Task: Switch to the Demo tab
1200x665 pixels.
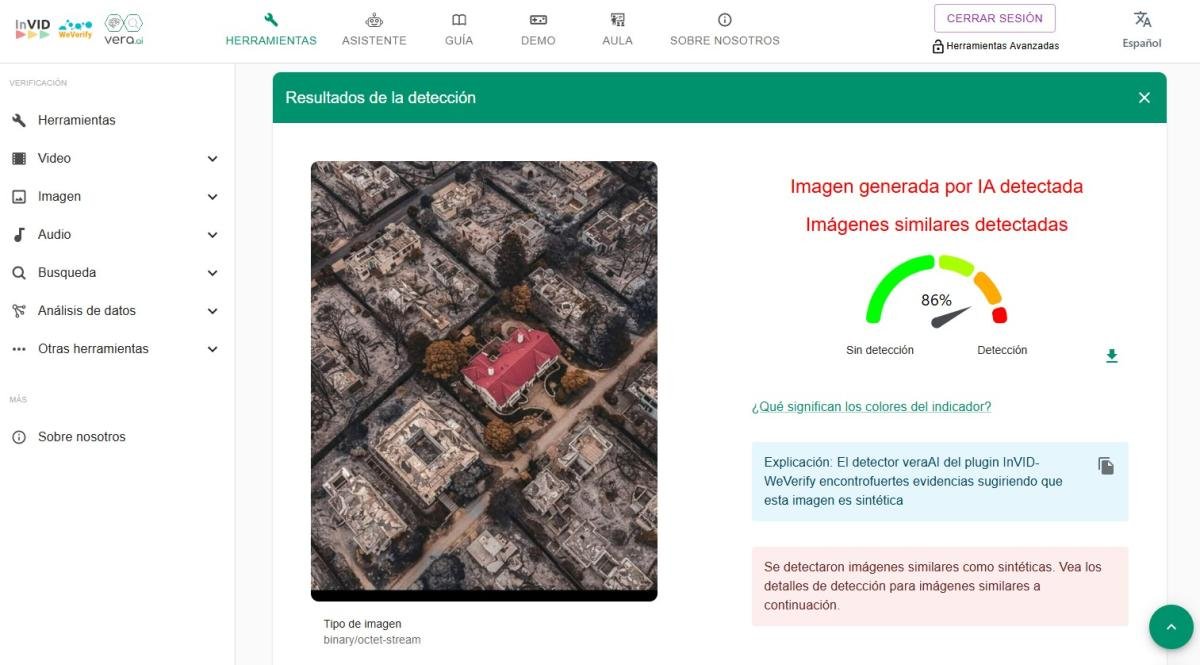Action: (x=538, y=30)
